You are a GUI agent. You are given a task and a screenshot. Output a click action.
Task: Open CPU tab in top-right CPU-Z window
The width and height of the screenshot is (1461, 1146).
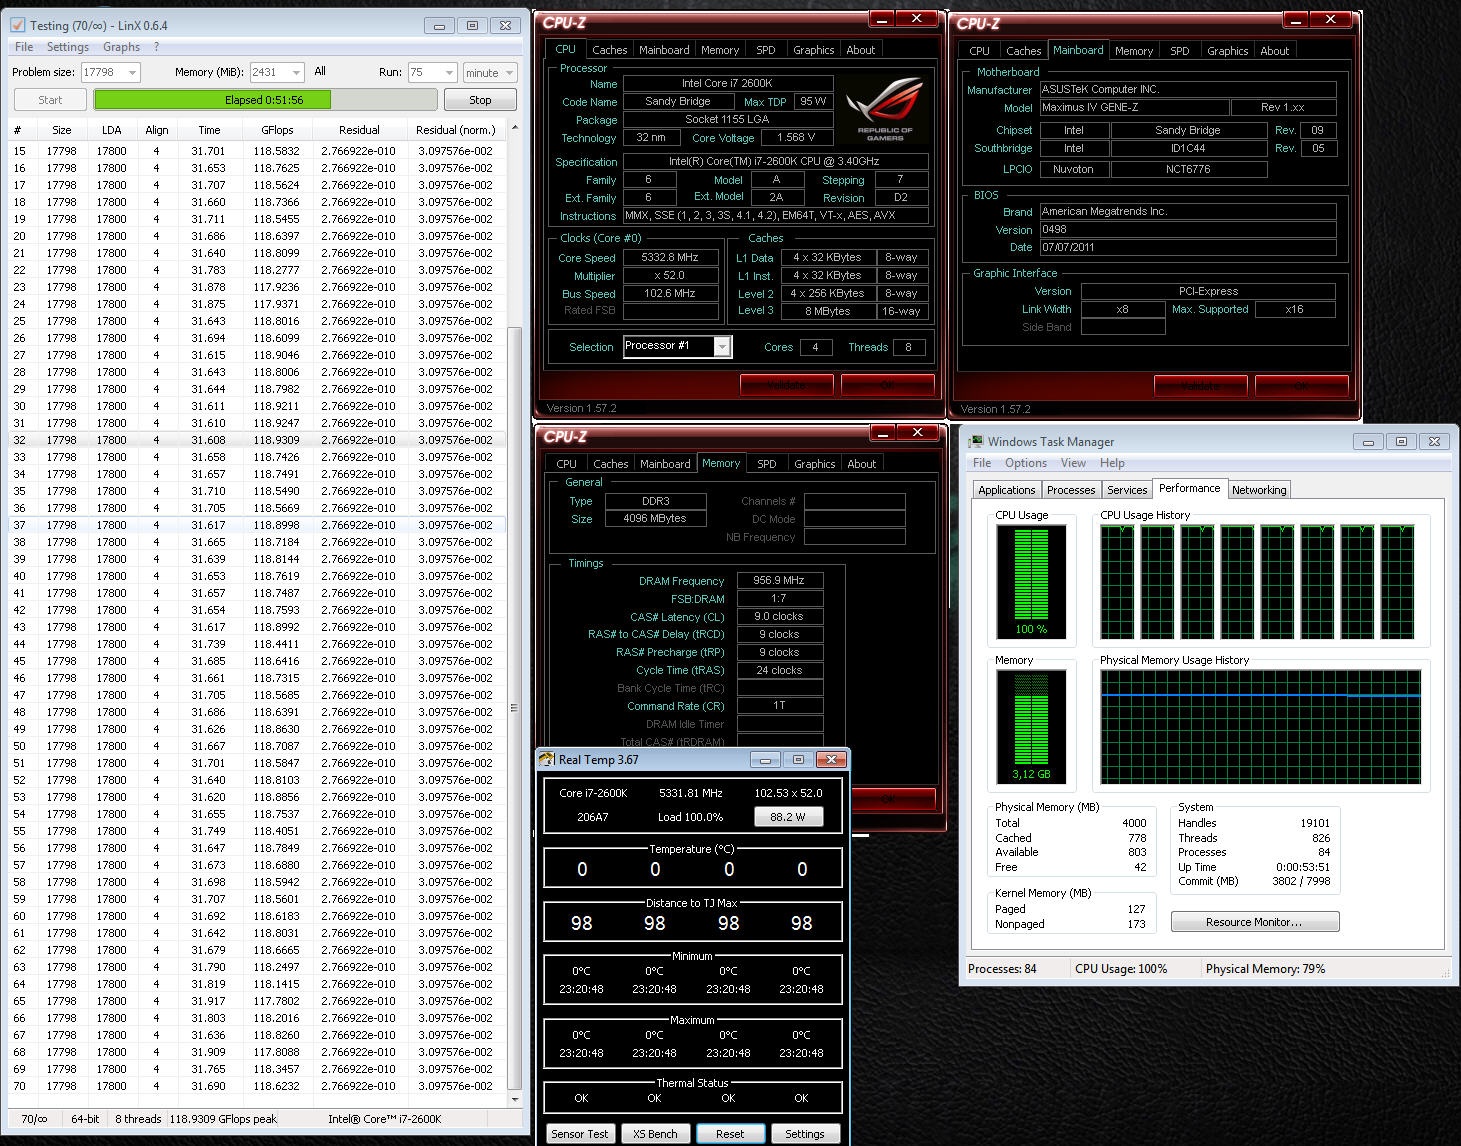pos(980,51)
